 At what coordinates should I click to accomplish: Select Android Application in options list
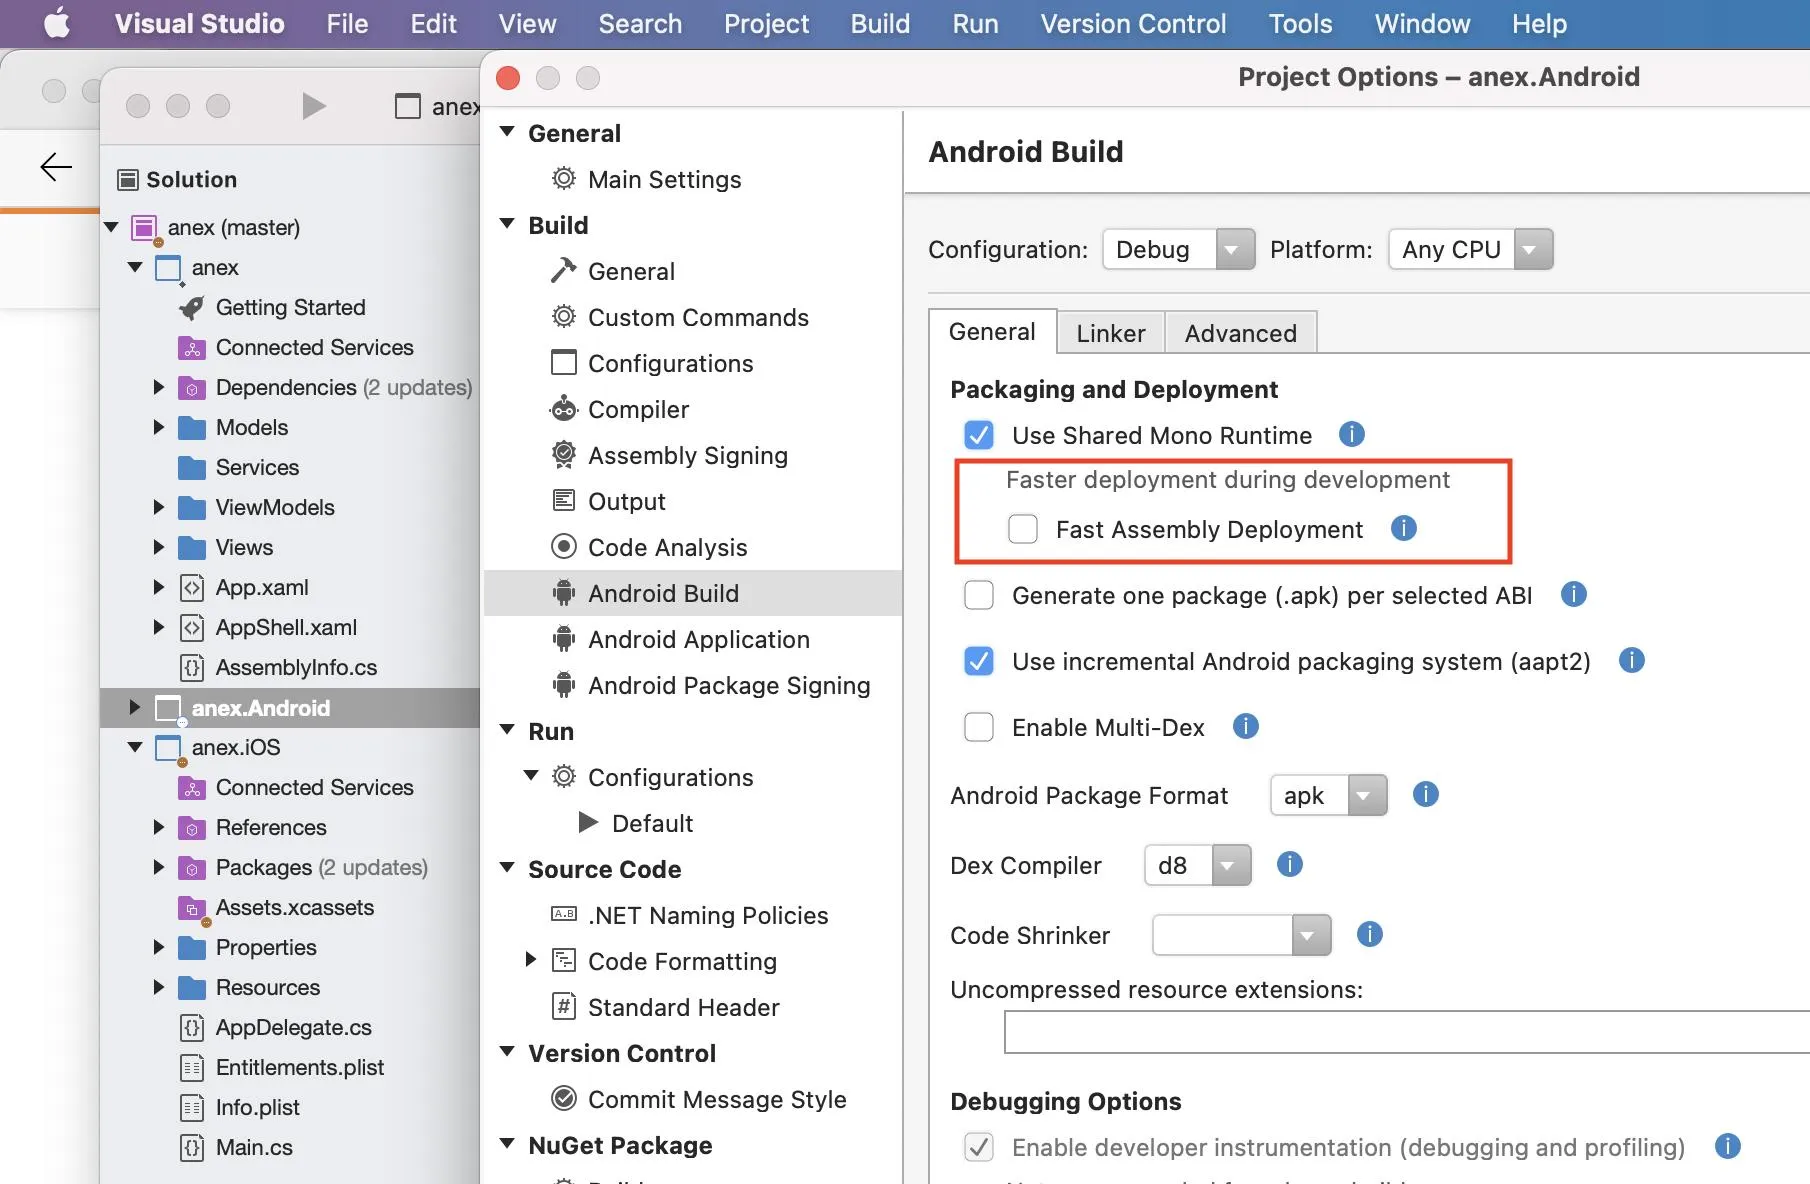click(x=698, y=639)
